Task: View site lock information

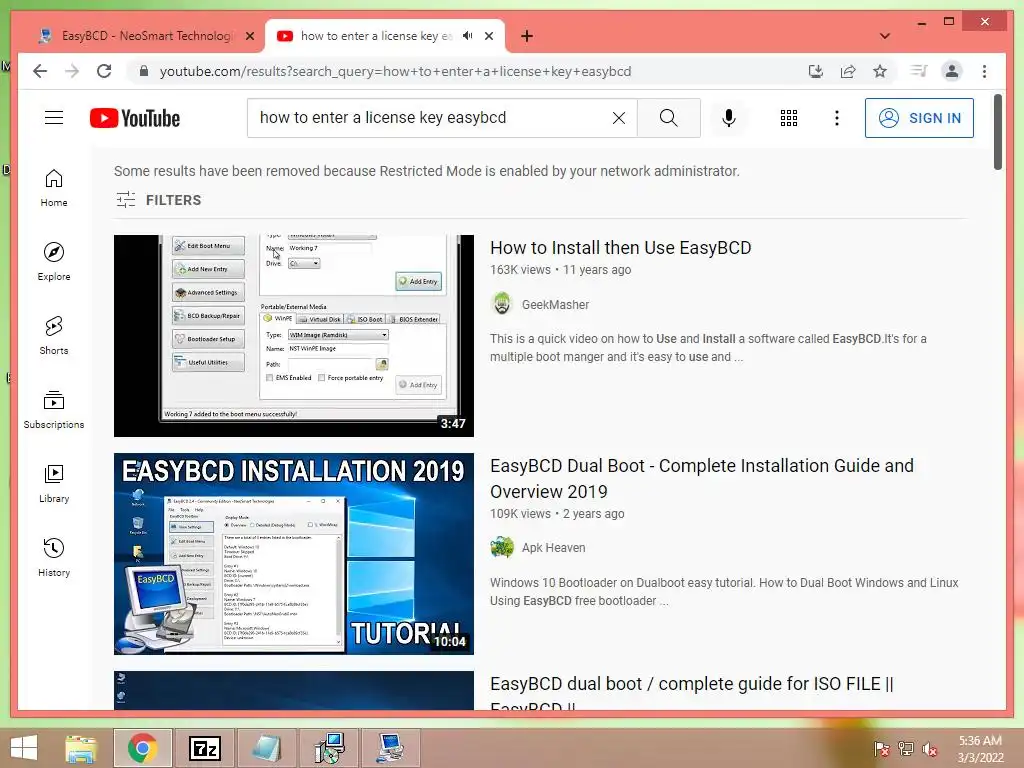Action: coord(144,71)
